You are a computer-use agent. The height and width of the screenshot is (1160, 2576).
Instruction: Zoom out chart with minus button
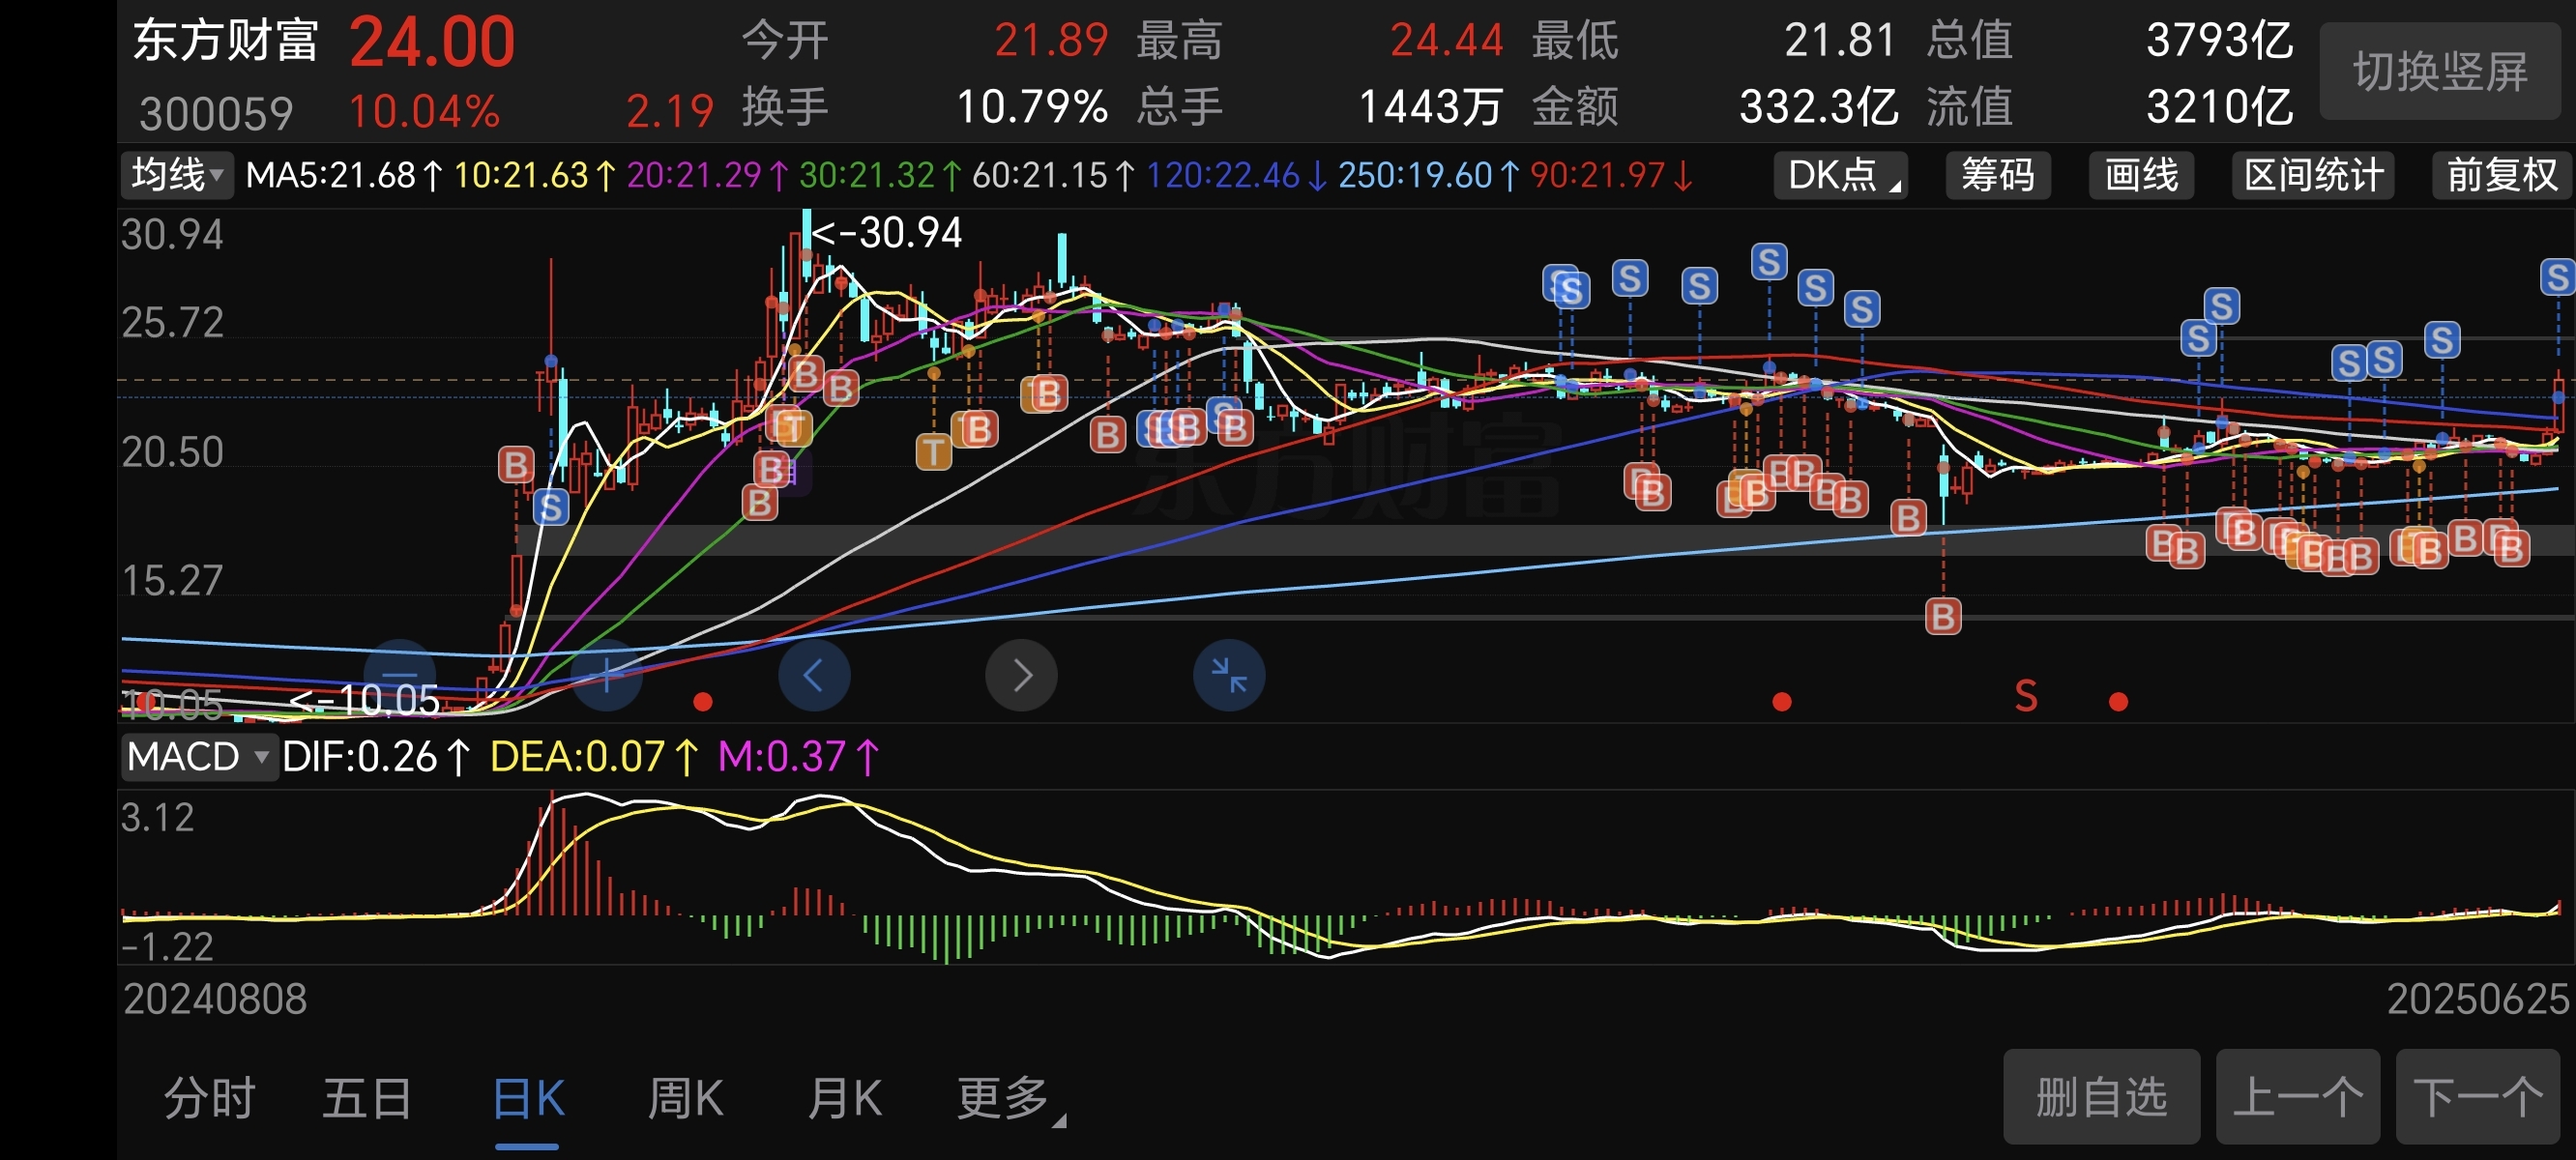[400, 675]
